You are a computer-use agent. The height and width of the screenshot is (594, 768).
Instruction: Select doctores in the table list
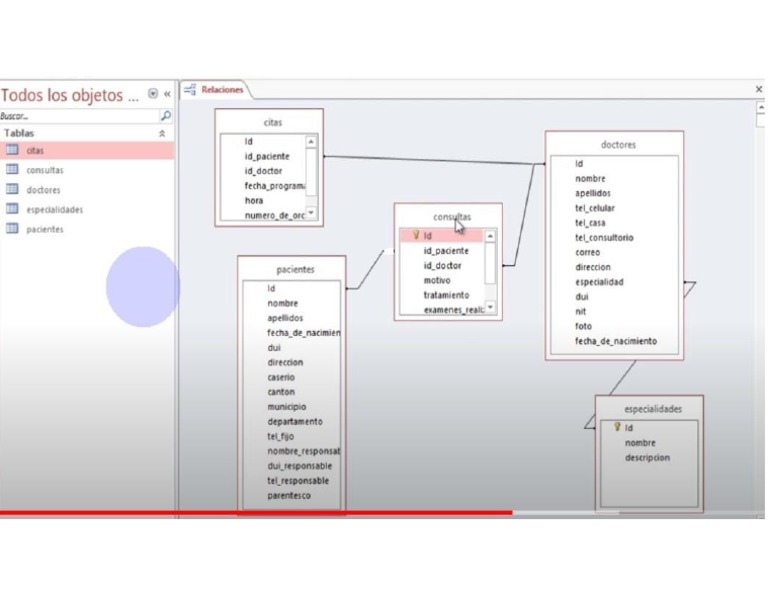click(43, 190)
